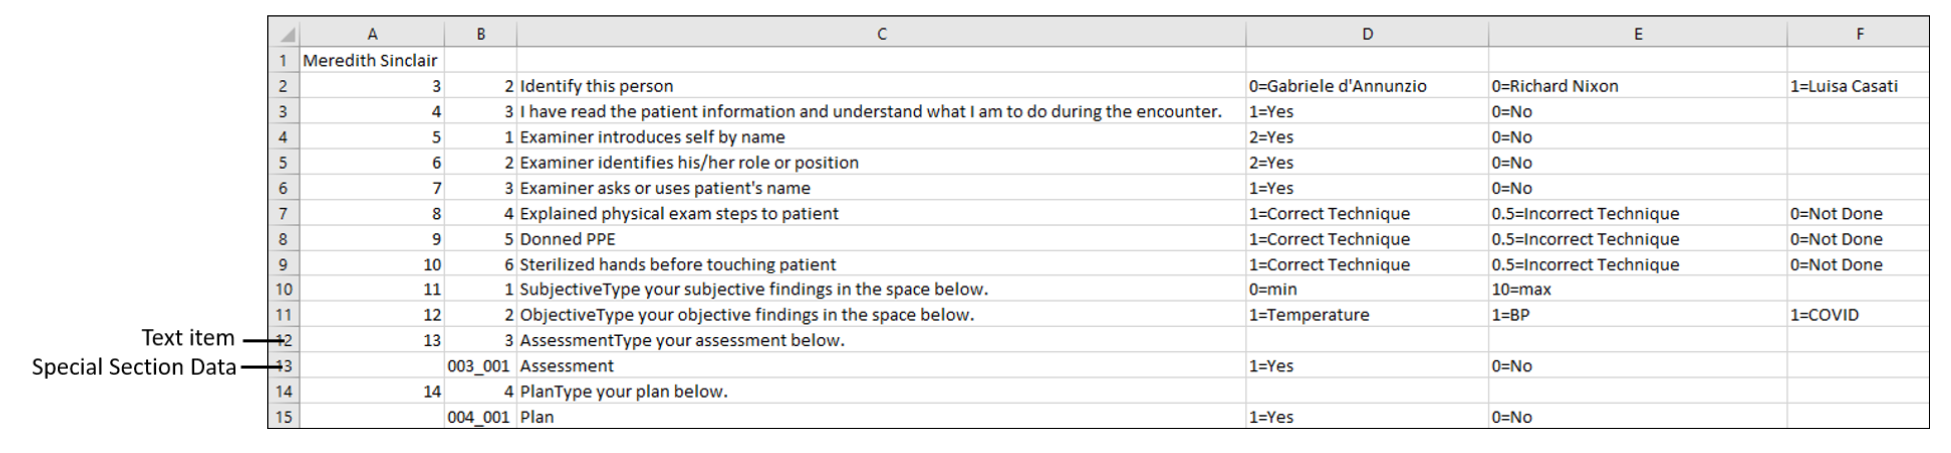This screenshot has height=453, width=1951.
Task: Select the 'Identify this person' cell
Action: 881,86
